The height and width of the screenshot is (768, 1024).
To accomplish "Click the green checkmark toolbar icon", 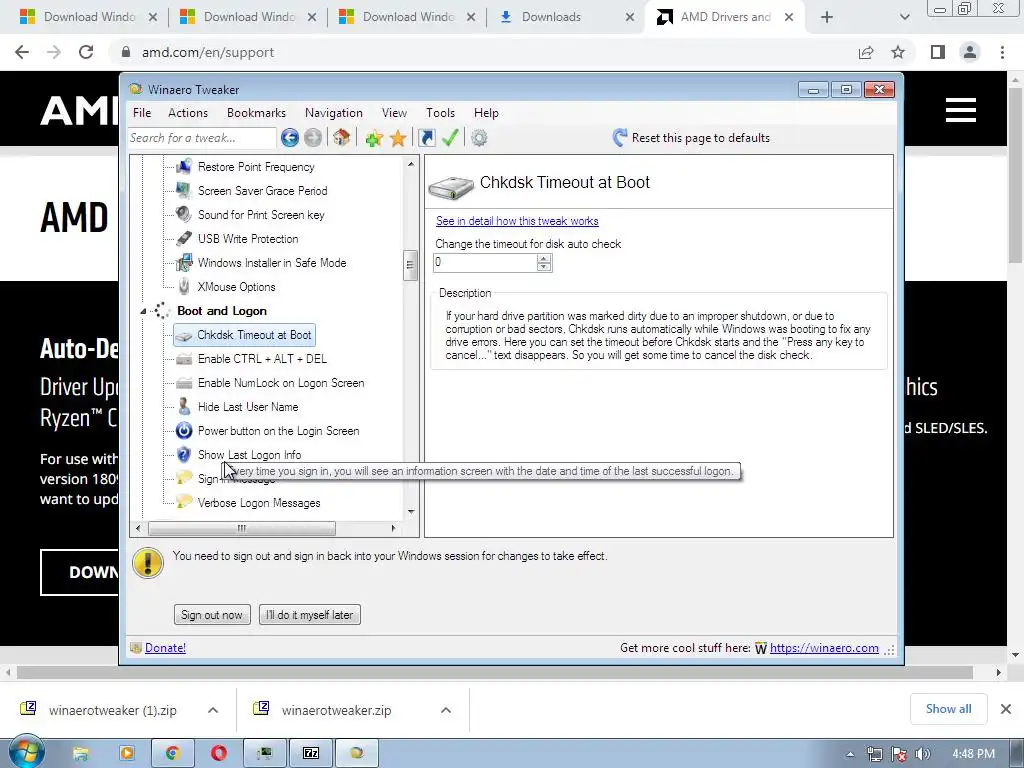I will [450, 138].
